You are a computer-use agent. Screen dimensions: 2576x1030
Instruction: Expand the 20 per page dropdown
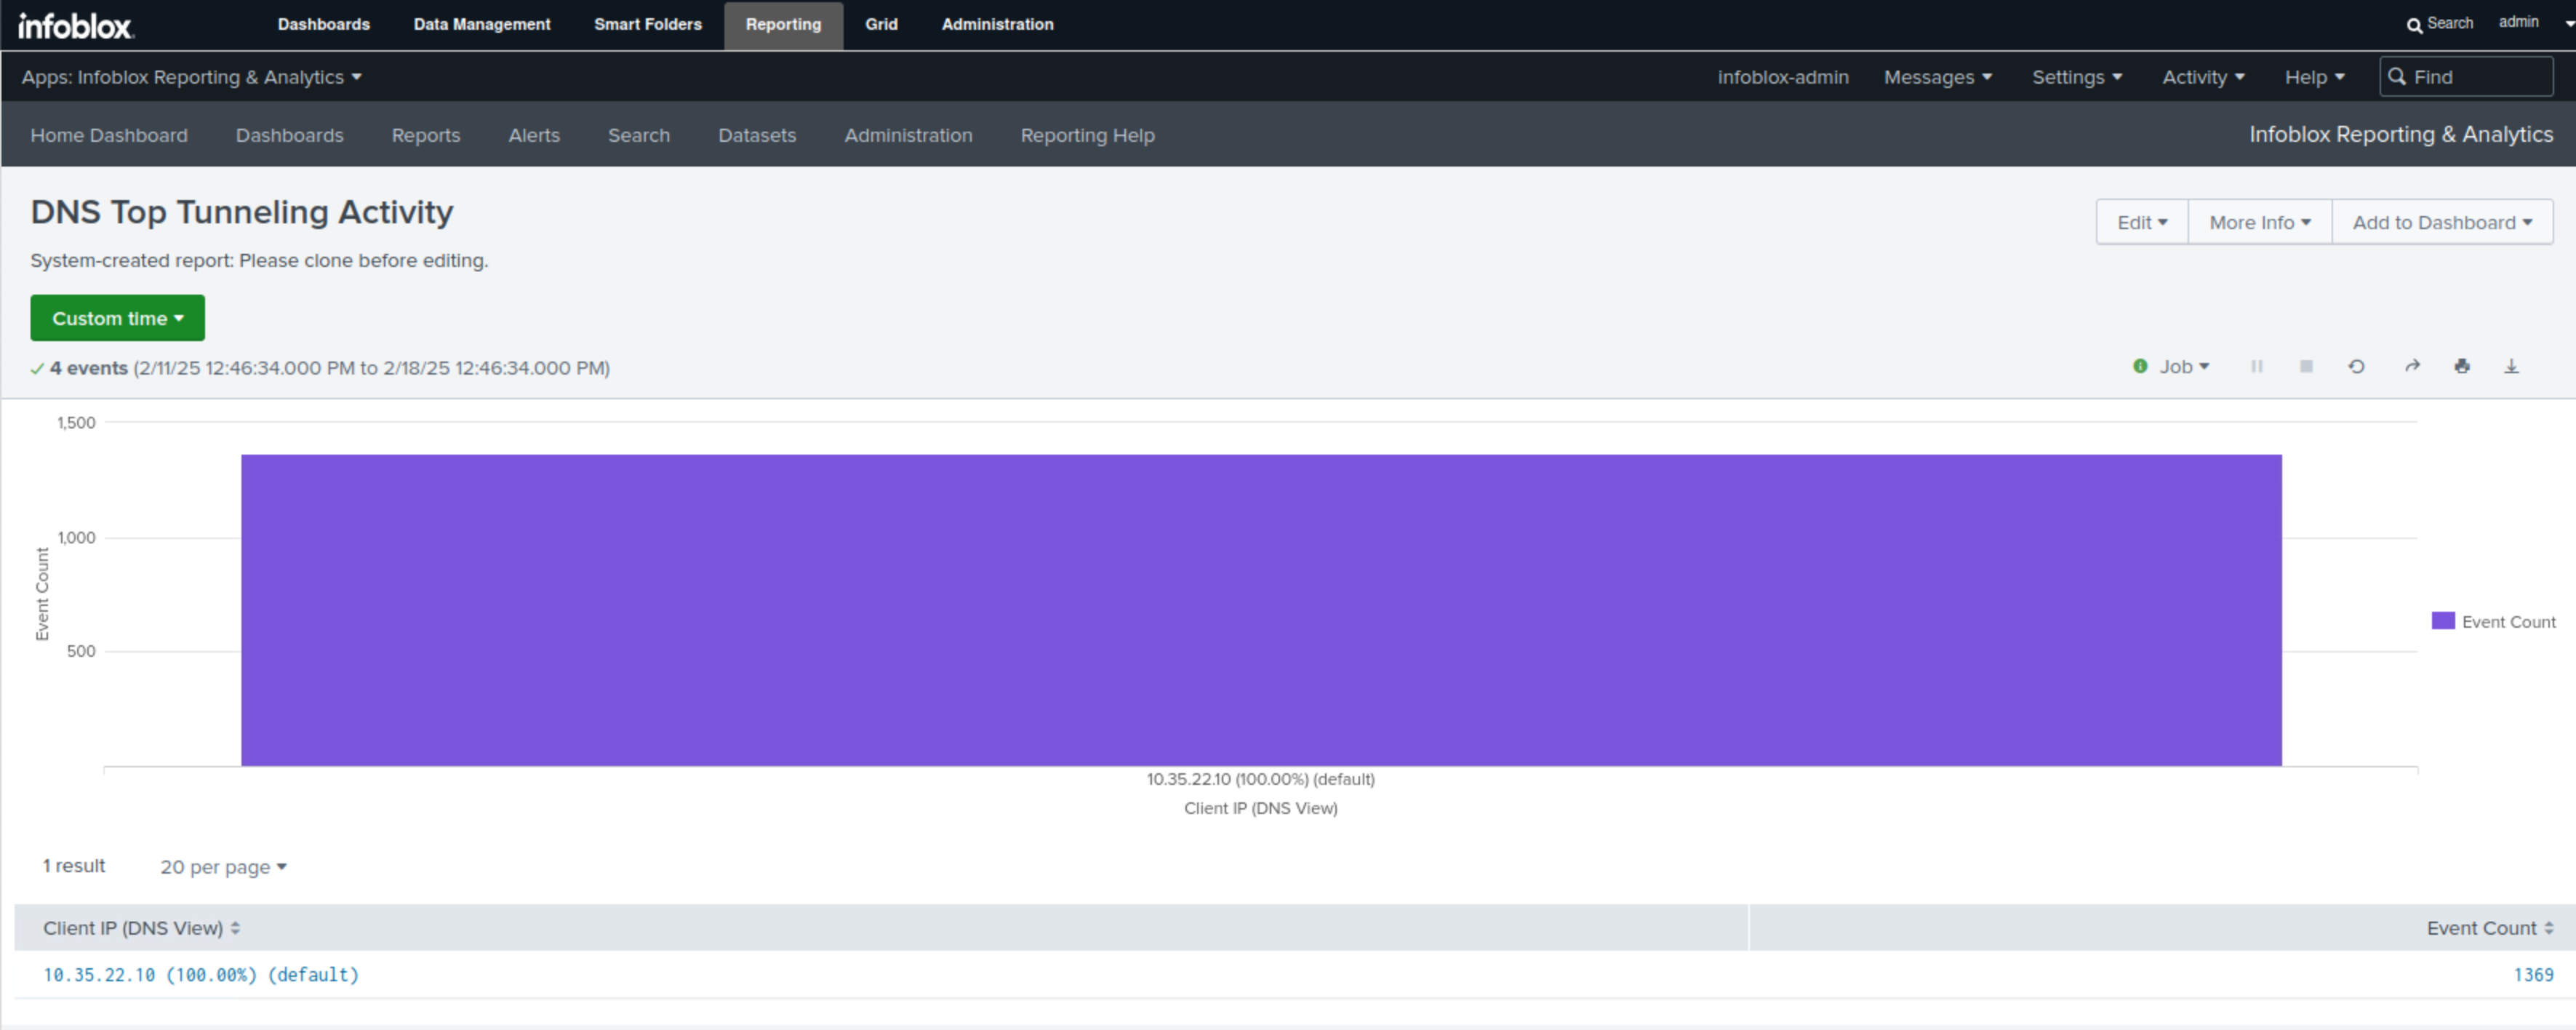[x=223, y=867]
